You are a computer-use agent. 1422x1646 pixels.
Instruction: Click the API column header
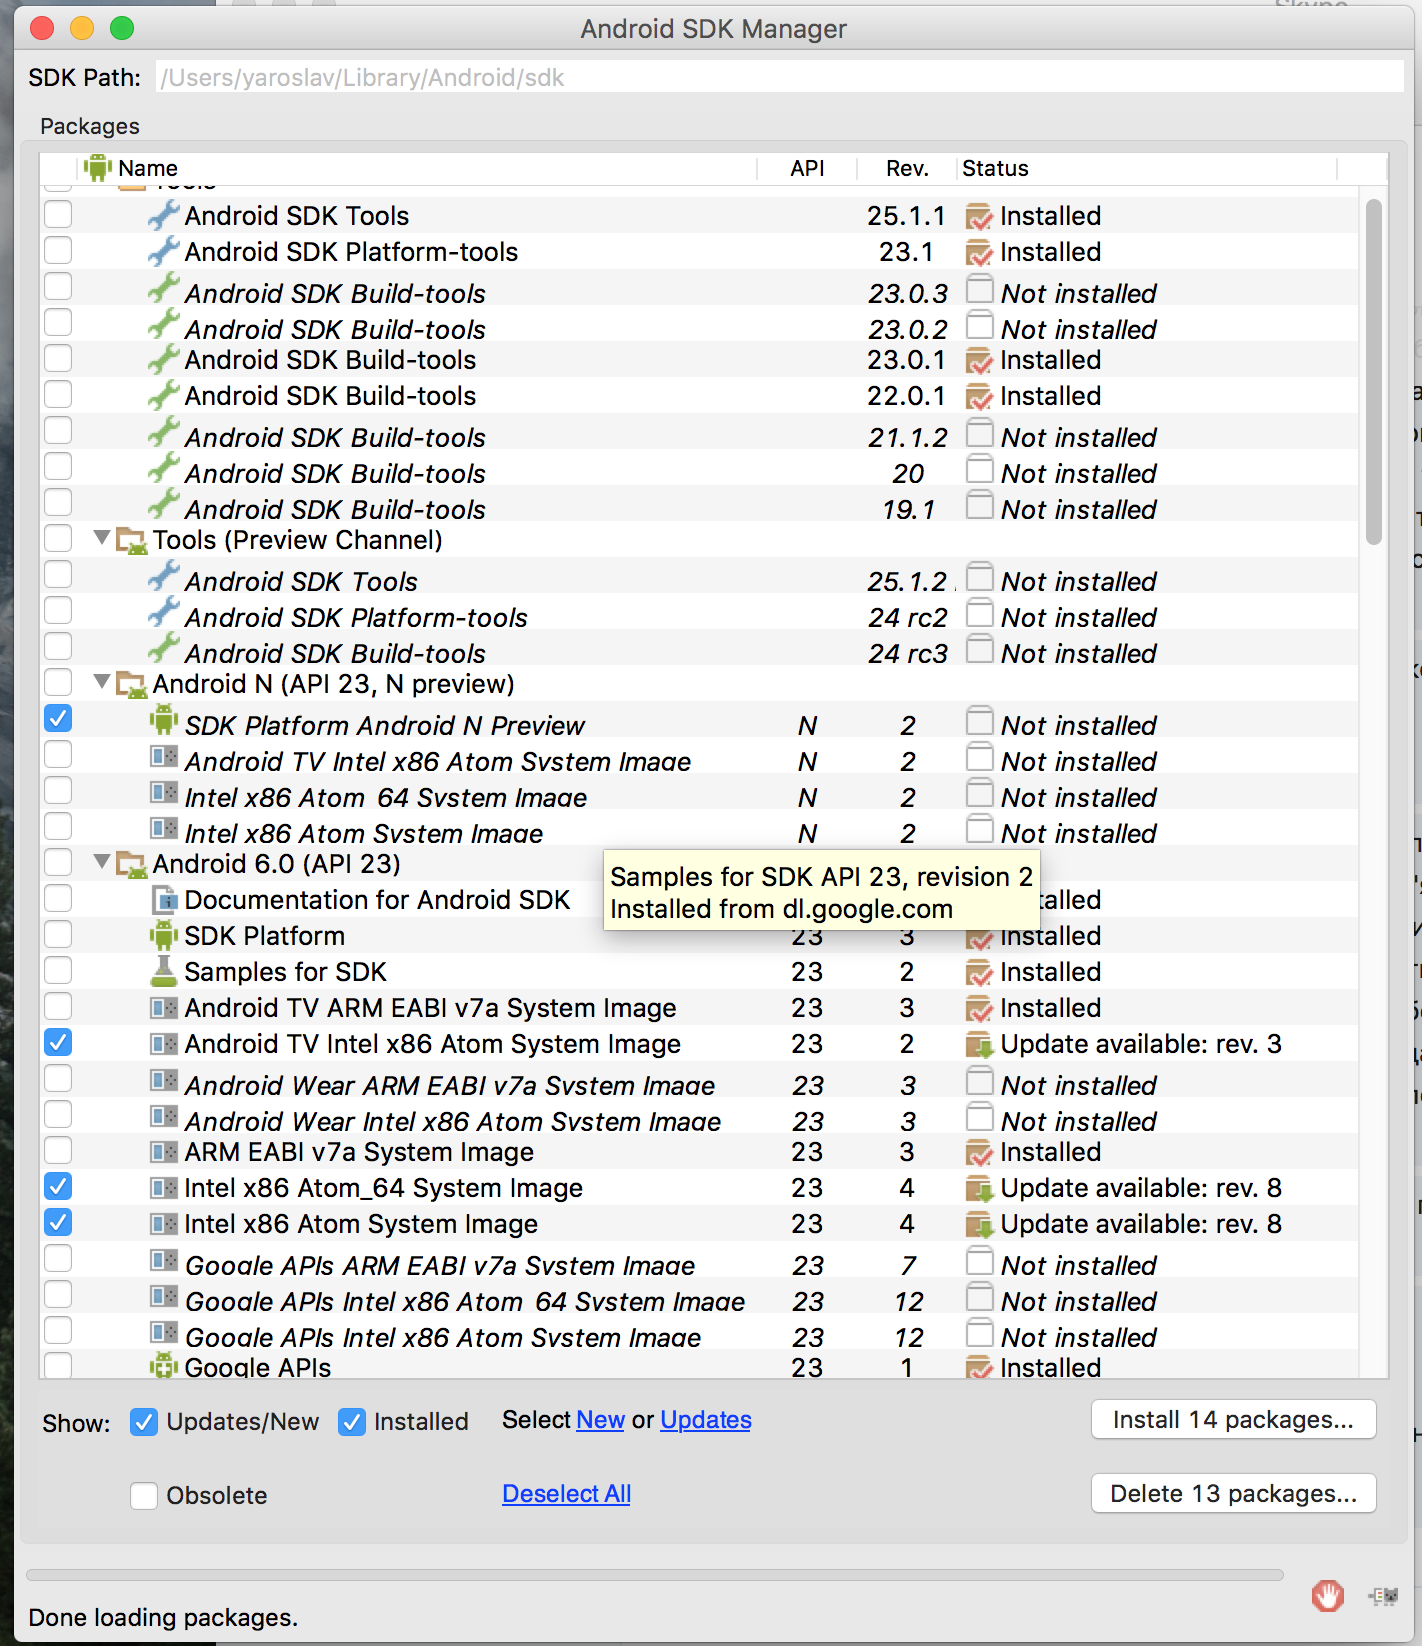coord(807,168)
